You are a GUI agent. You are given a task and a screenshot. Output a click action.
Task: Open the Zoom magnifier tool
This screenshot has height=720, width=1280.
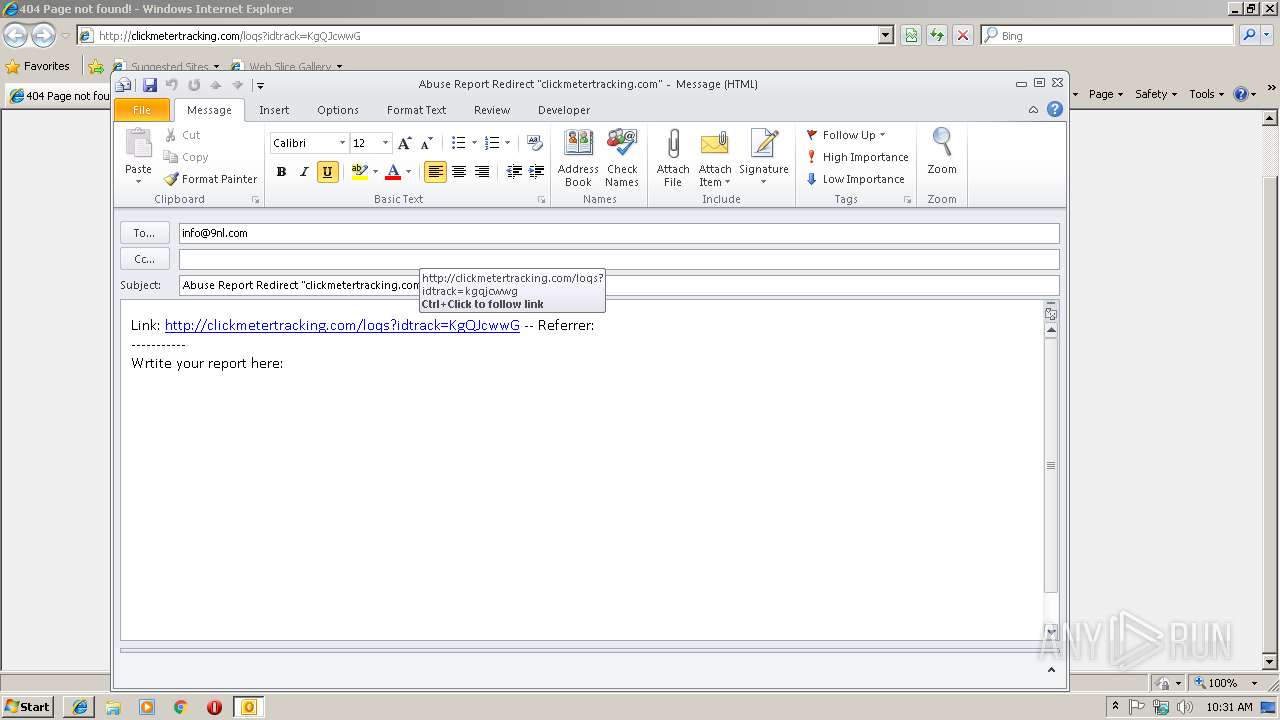942,152
